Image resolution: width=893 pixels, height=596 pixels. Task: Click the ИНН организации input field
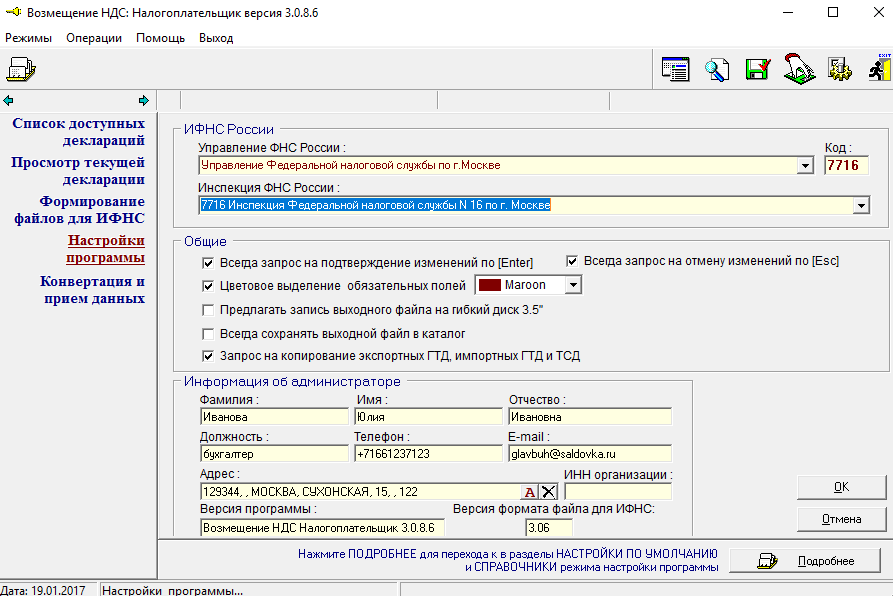(x=617, y=491)
